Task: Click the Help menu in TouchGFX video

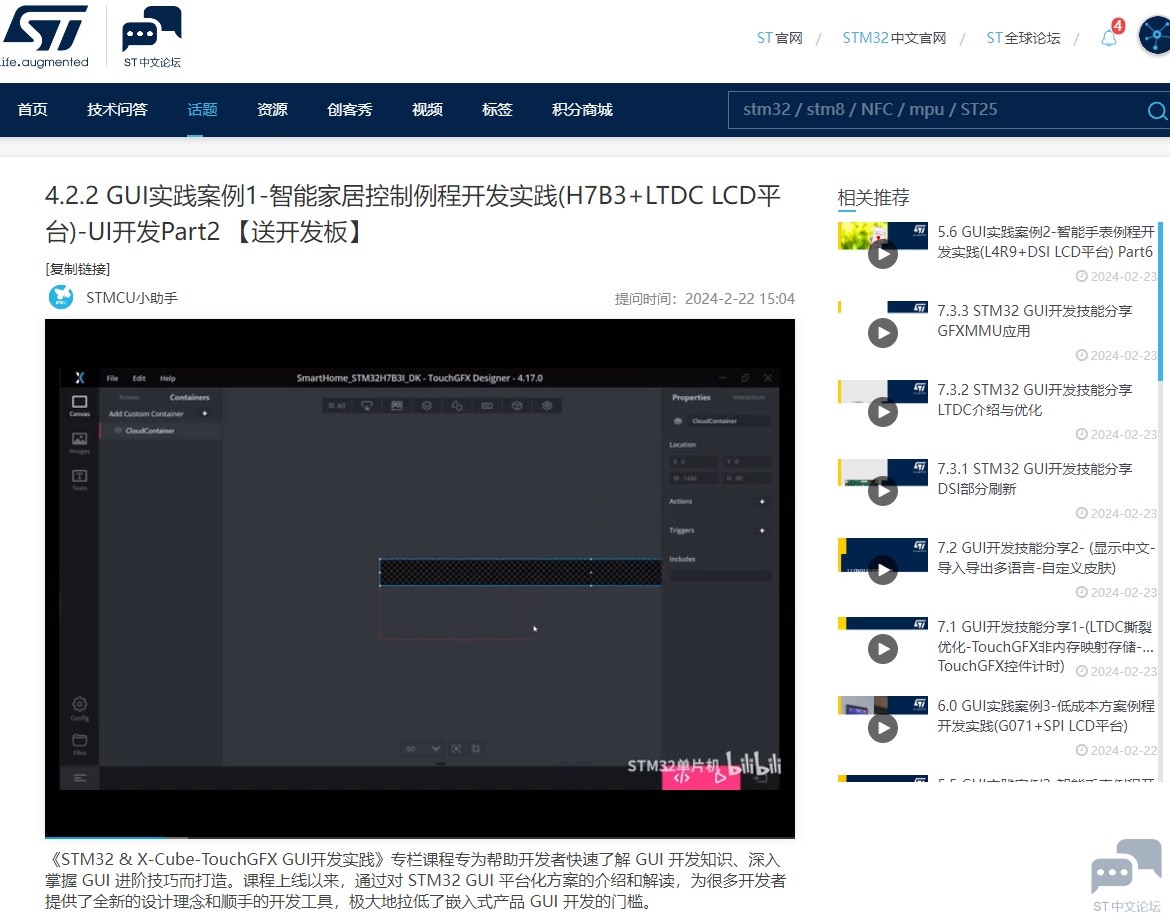Action: pos(167,378)
